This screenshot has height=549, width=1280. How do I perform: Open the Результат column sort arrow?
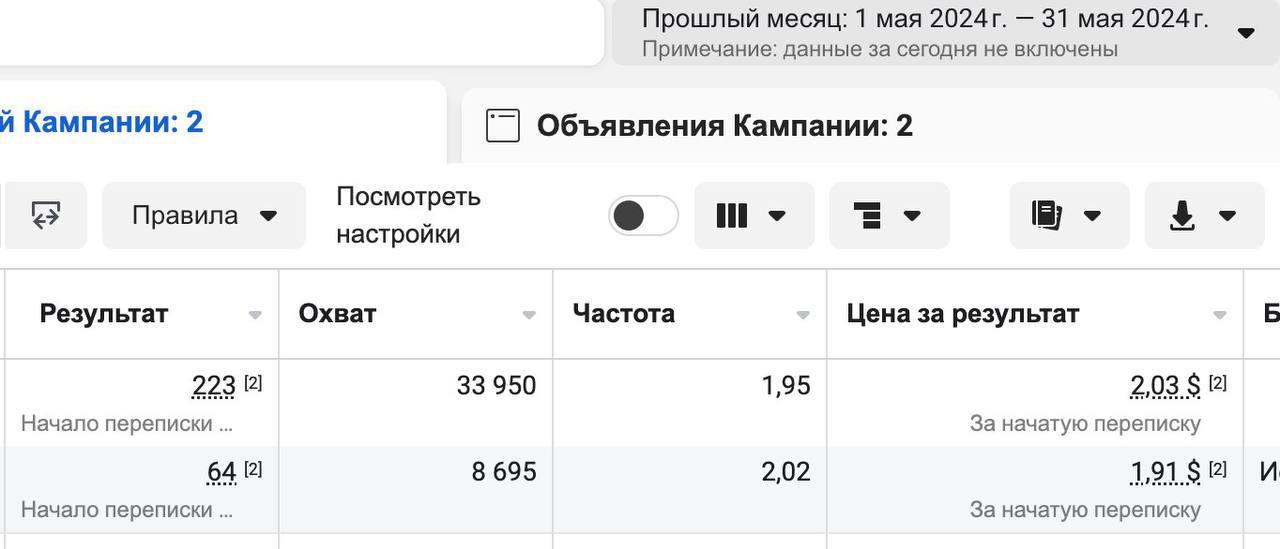(255, 315)
